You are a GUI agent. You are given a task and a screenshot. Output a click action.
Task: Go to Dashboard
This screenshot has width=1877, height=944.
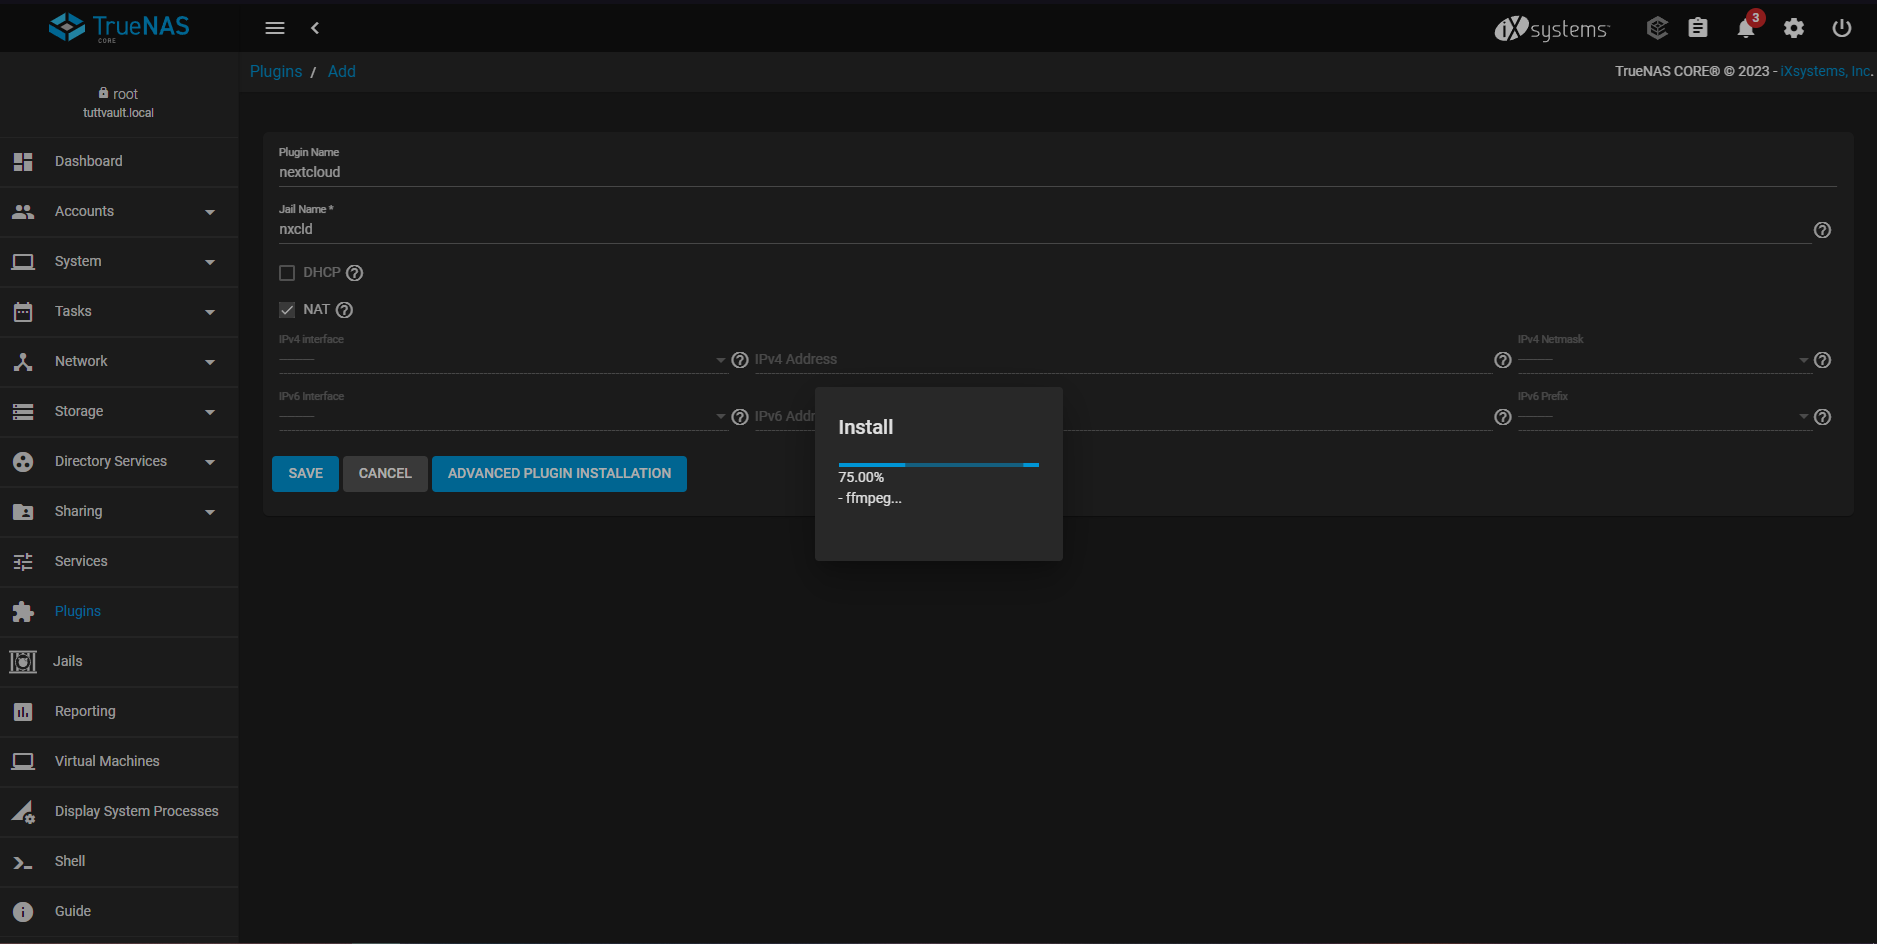click(119, 162)
